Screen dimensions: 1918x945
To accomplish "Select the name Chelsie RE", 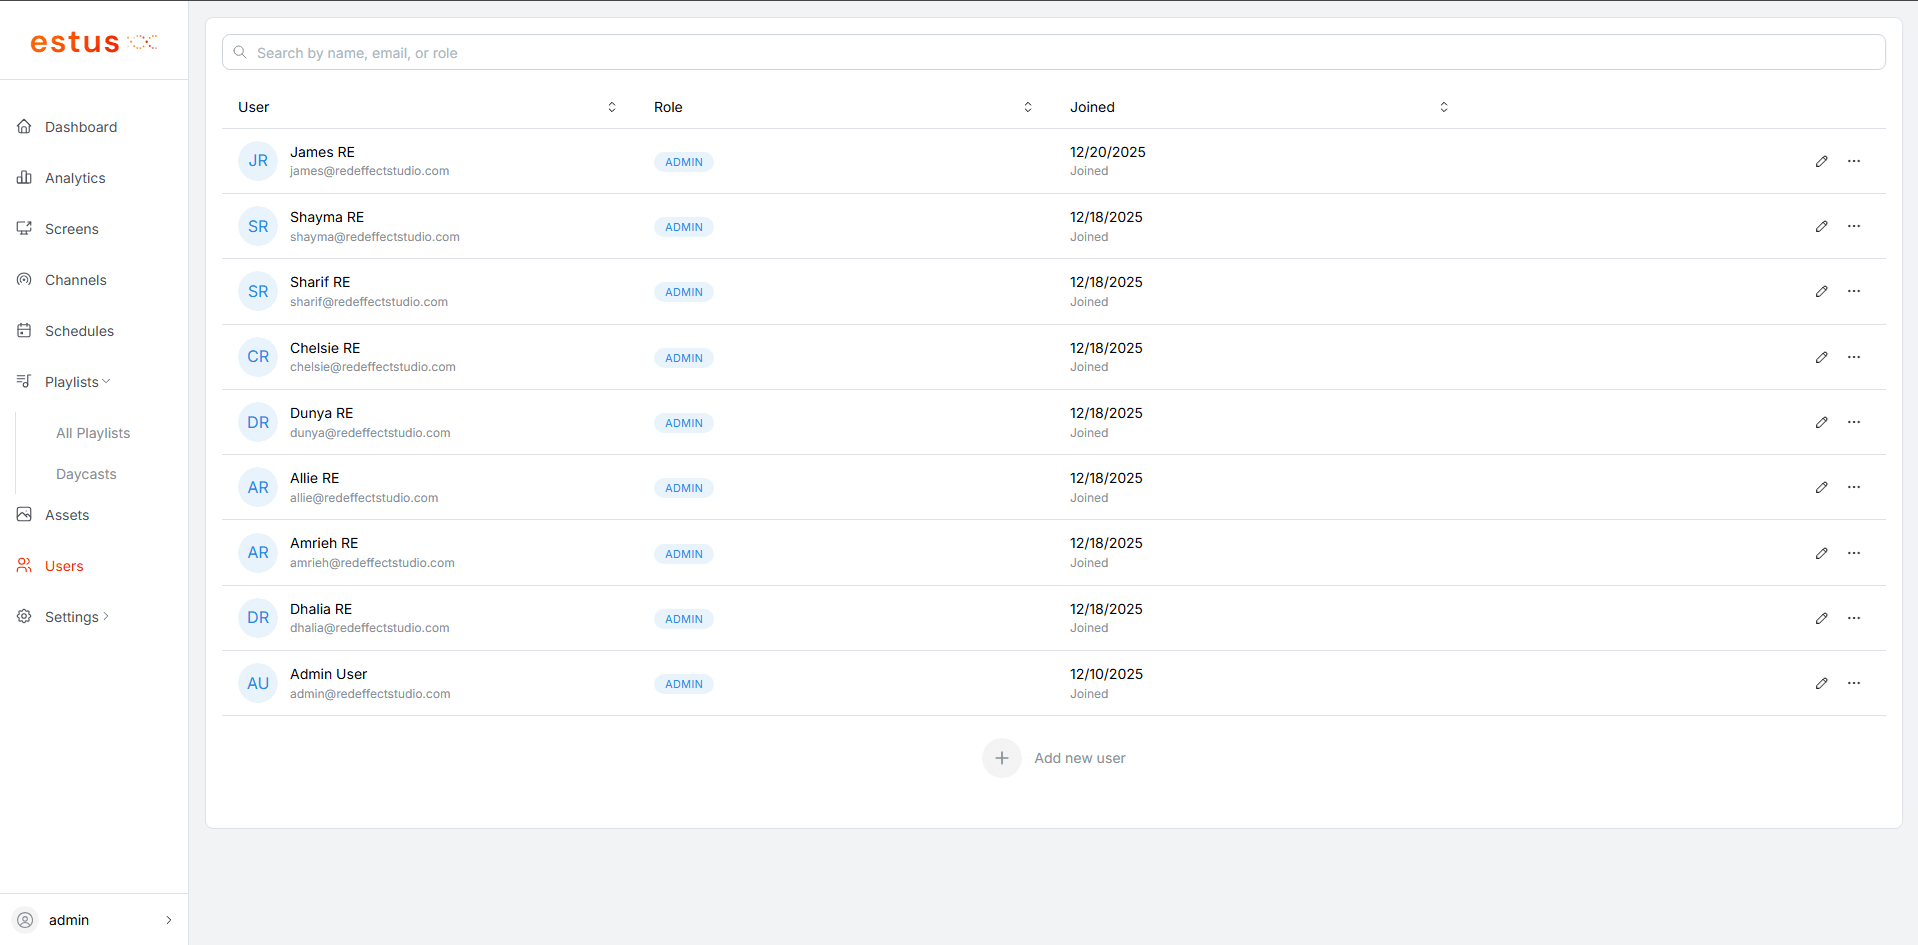I will [325, 348].
